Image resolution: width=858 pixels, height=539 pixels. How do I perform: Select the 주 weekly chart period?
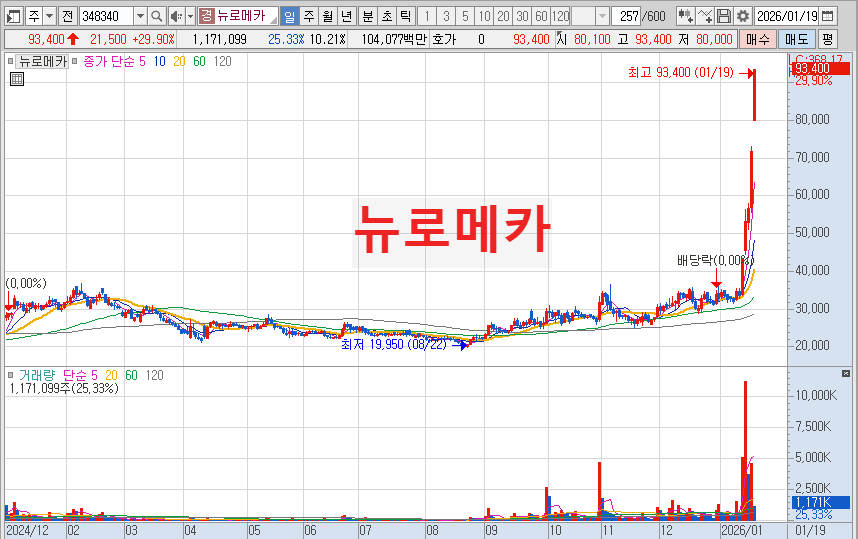click(x=309, y=16)
